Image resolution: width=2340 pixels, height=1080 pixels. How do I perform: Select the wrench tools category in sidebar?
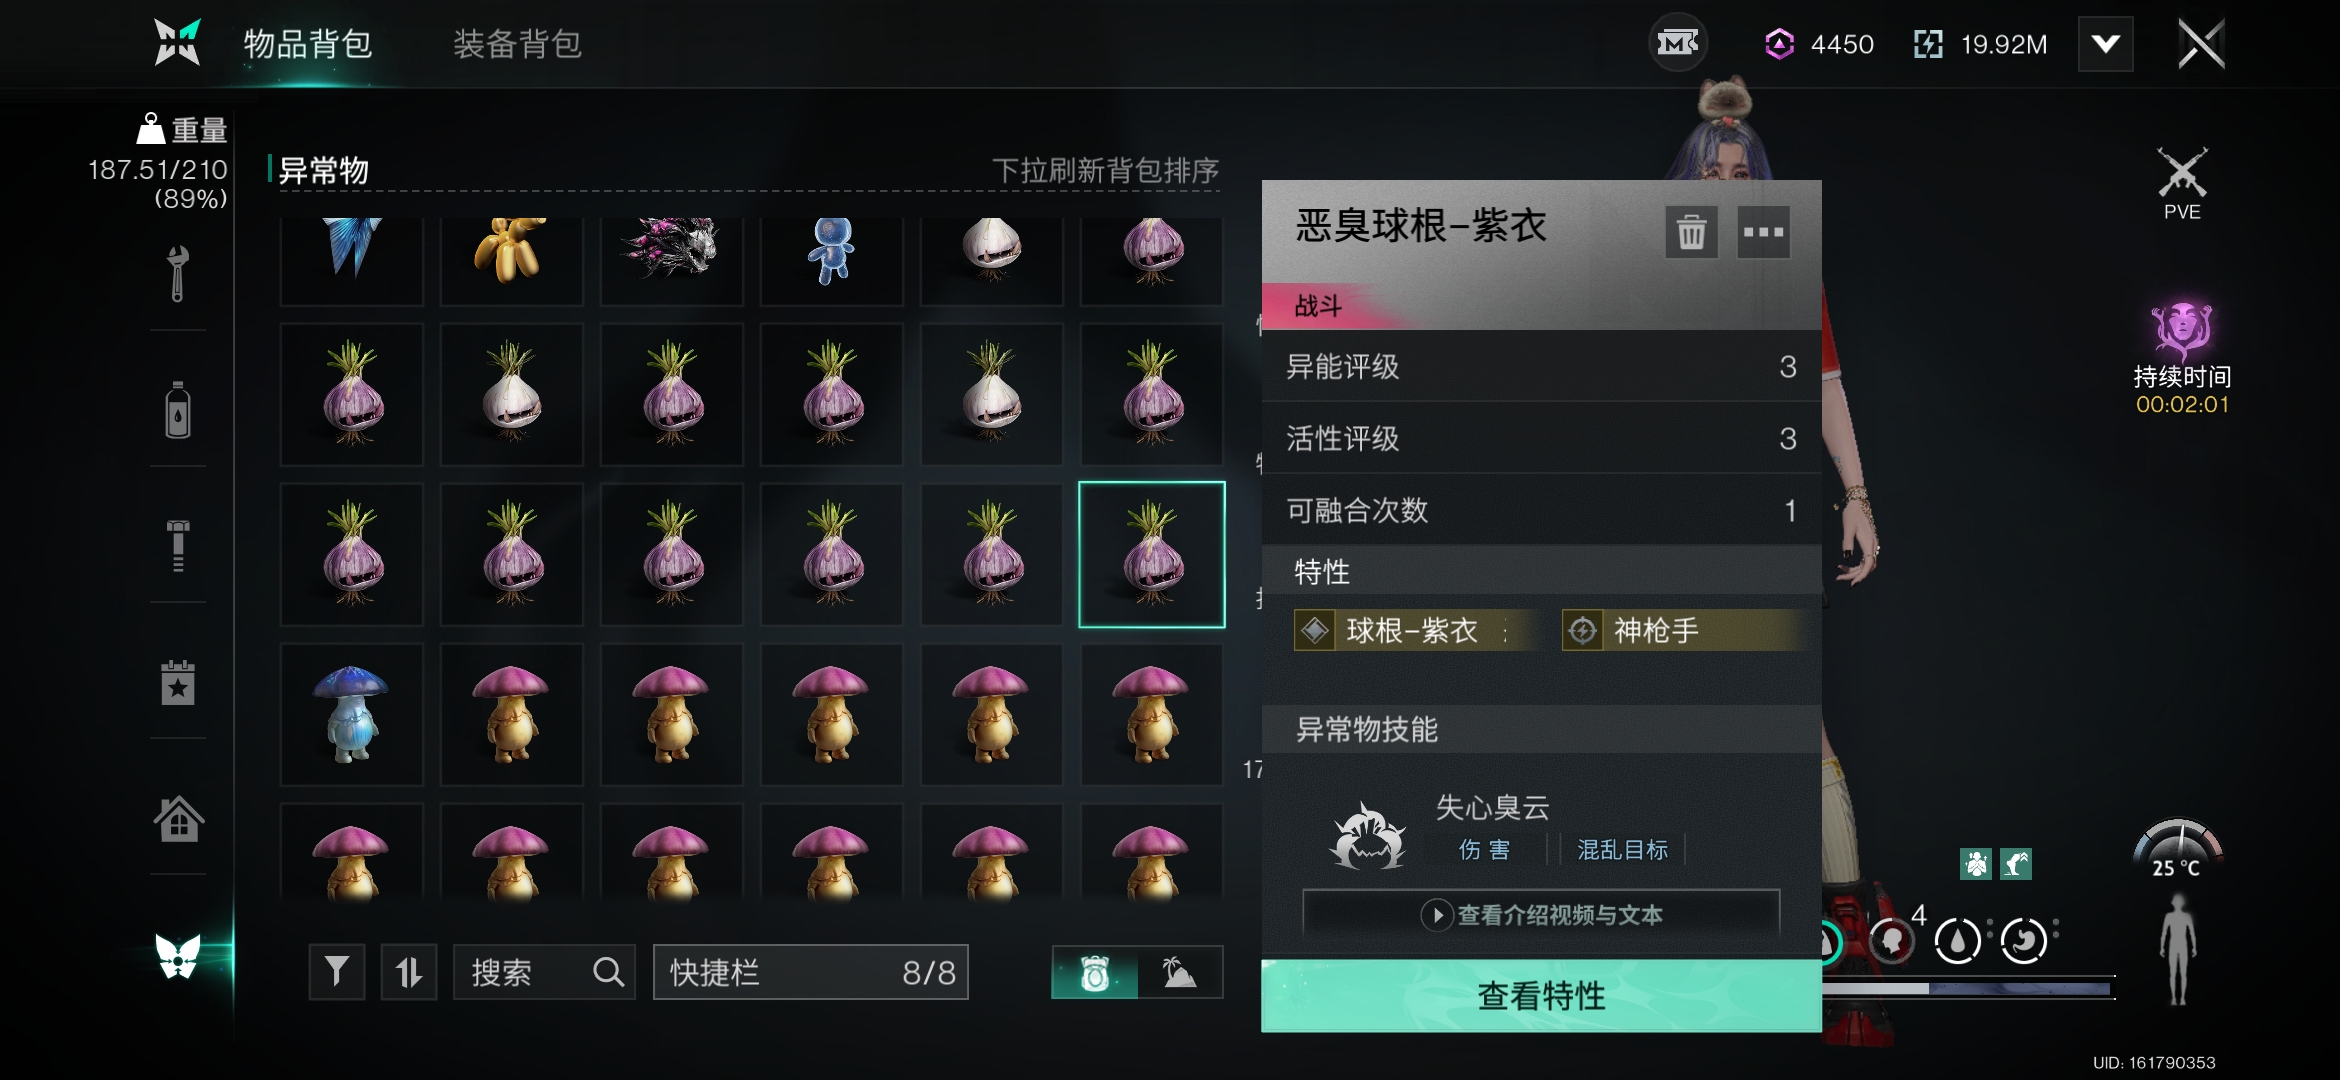(178, 274)
